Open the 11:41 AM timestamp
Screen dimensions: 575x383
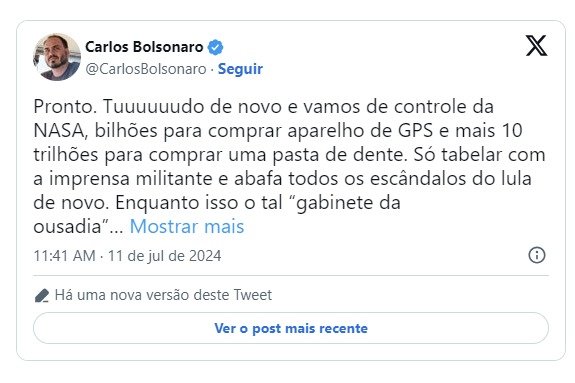tap(65, 256)
